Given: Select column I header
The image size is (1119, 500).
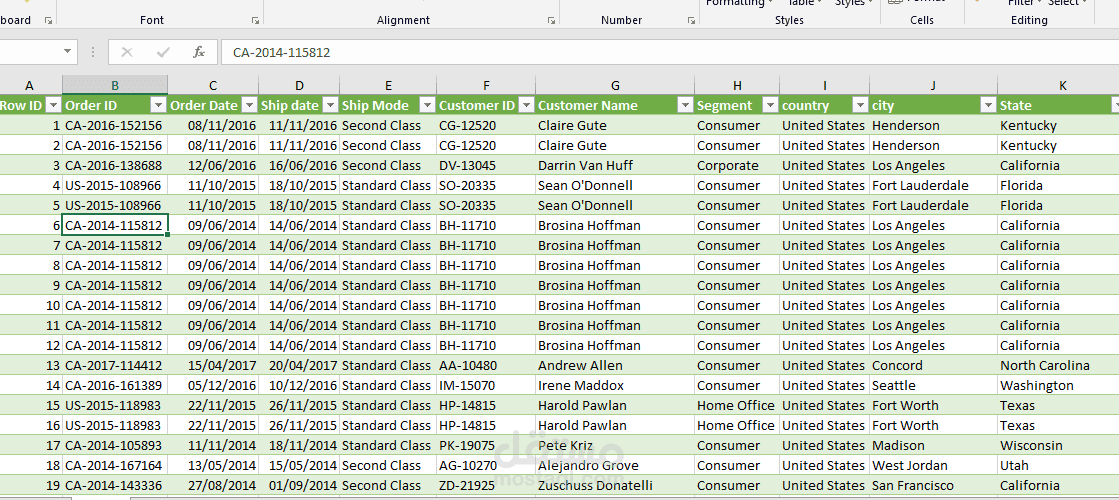Looking at the screenshot, I should pos(824,85).
